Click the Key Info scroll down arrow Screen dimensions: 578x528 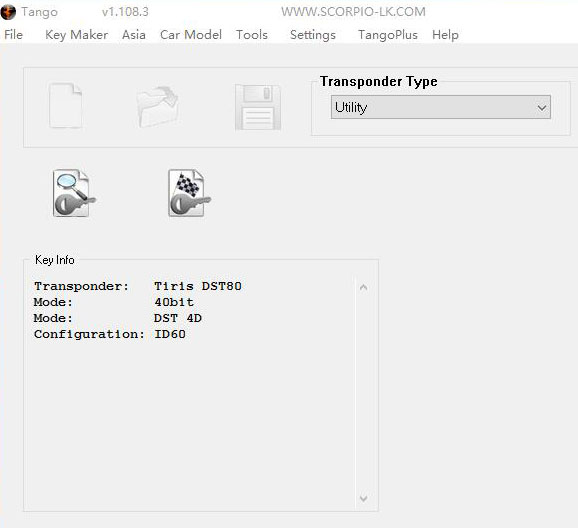(363, 499)
